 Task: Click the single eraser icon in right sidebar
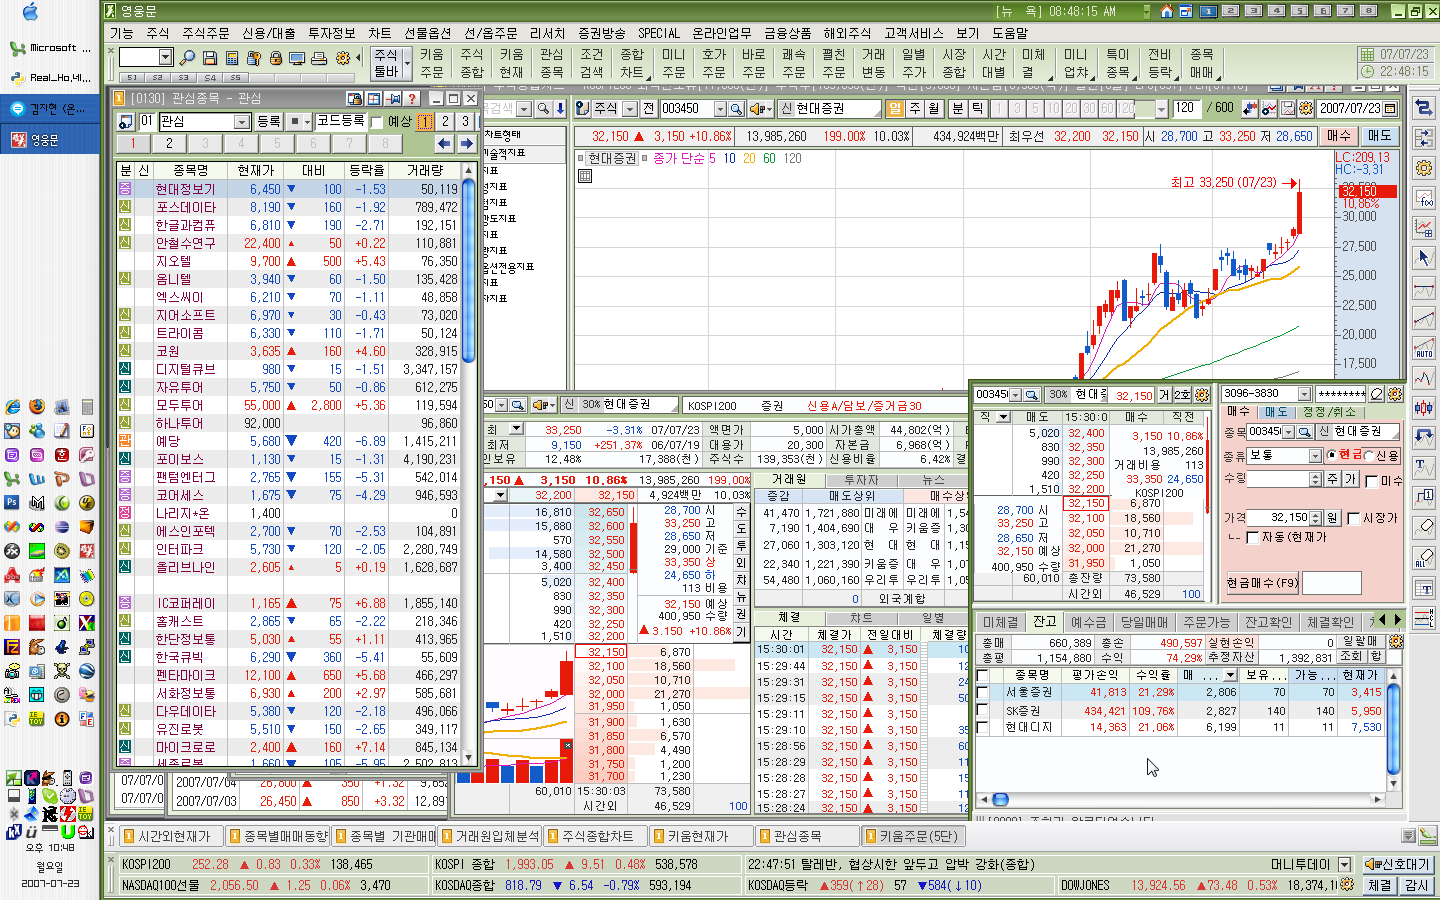pyautogui.click(x=1424, y=528)
